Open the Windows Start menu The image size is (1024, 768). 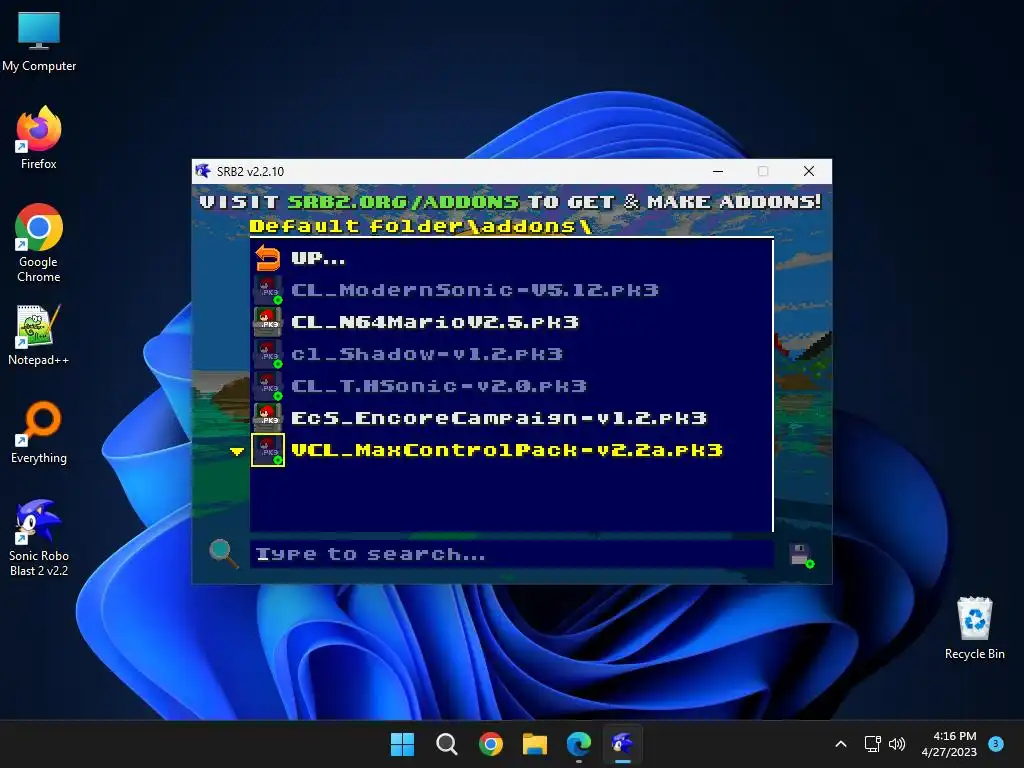402,744
